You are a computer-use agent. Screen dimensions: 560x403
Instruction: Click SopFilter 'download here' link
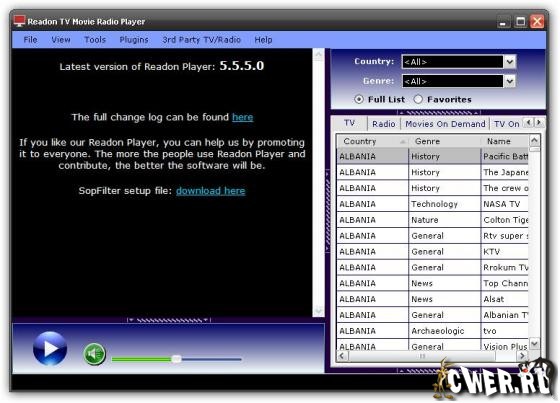pos(211,190)
